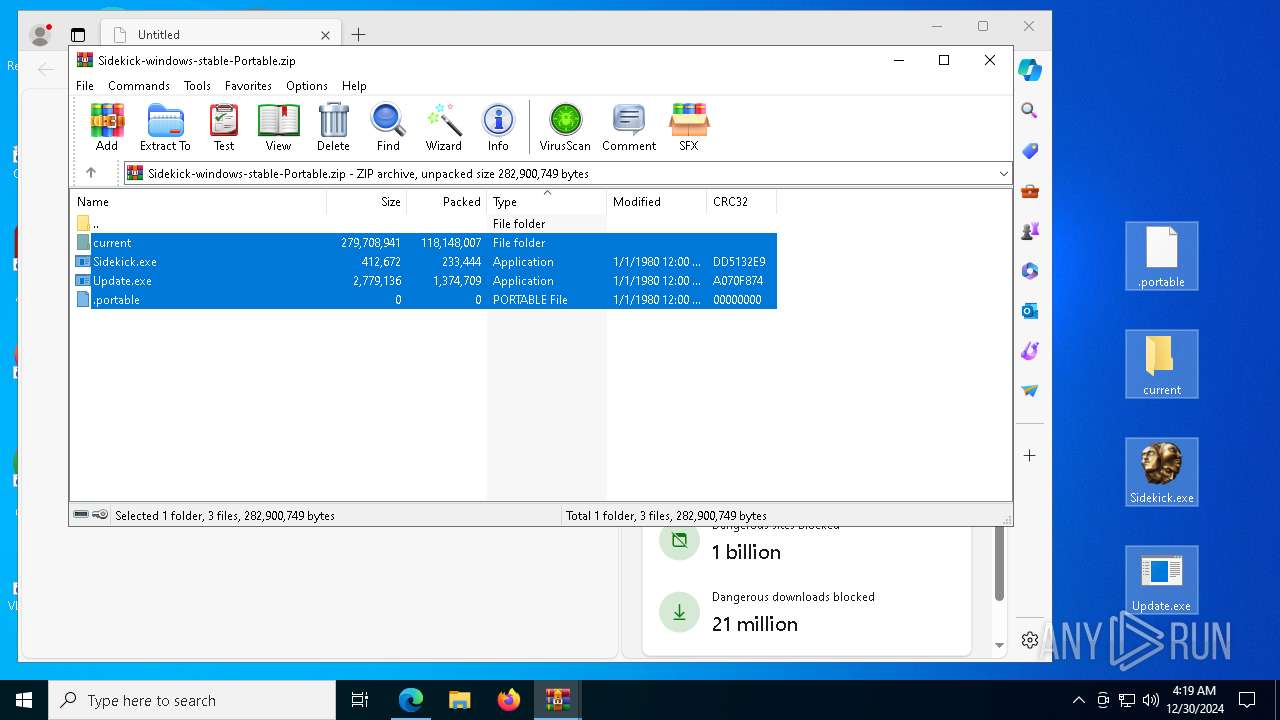Click the Add toolbar icon in WinRAR
This screenshot has height=720, width=1280.
tap(107, 127)
